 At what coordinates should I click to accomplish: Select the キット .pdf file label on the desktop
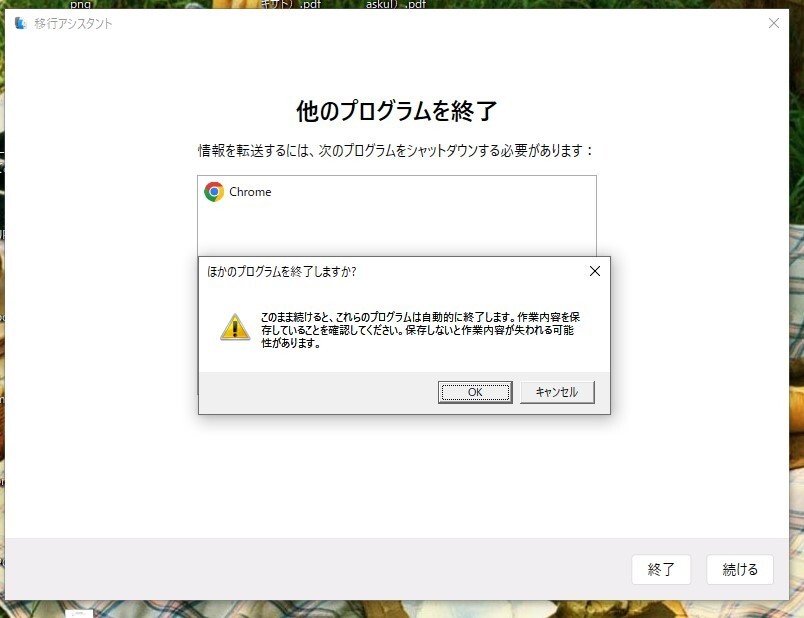click(291, 4)
